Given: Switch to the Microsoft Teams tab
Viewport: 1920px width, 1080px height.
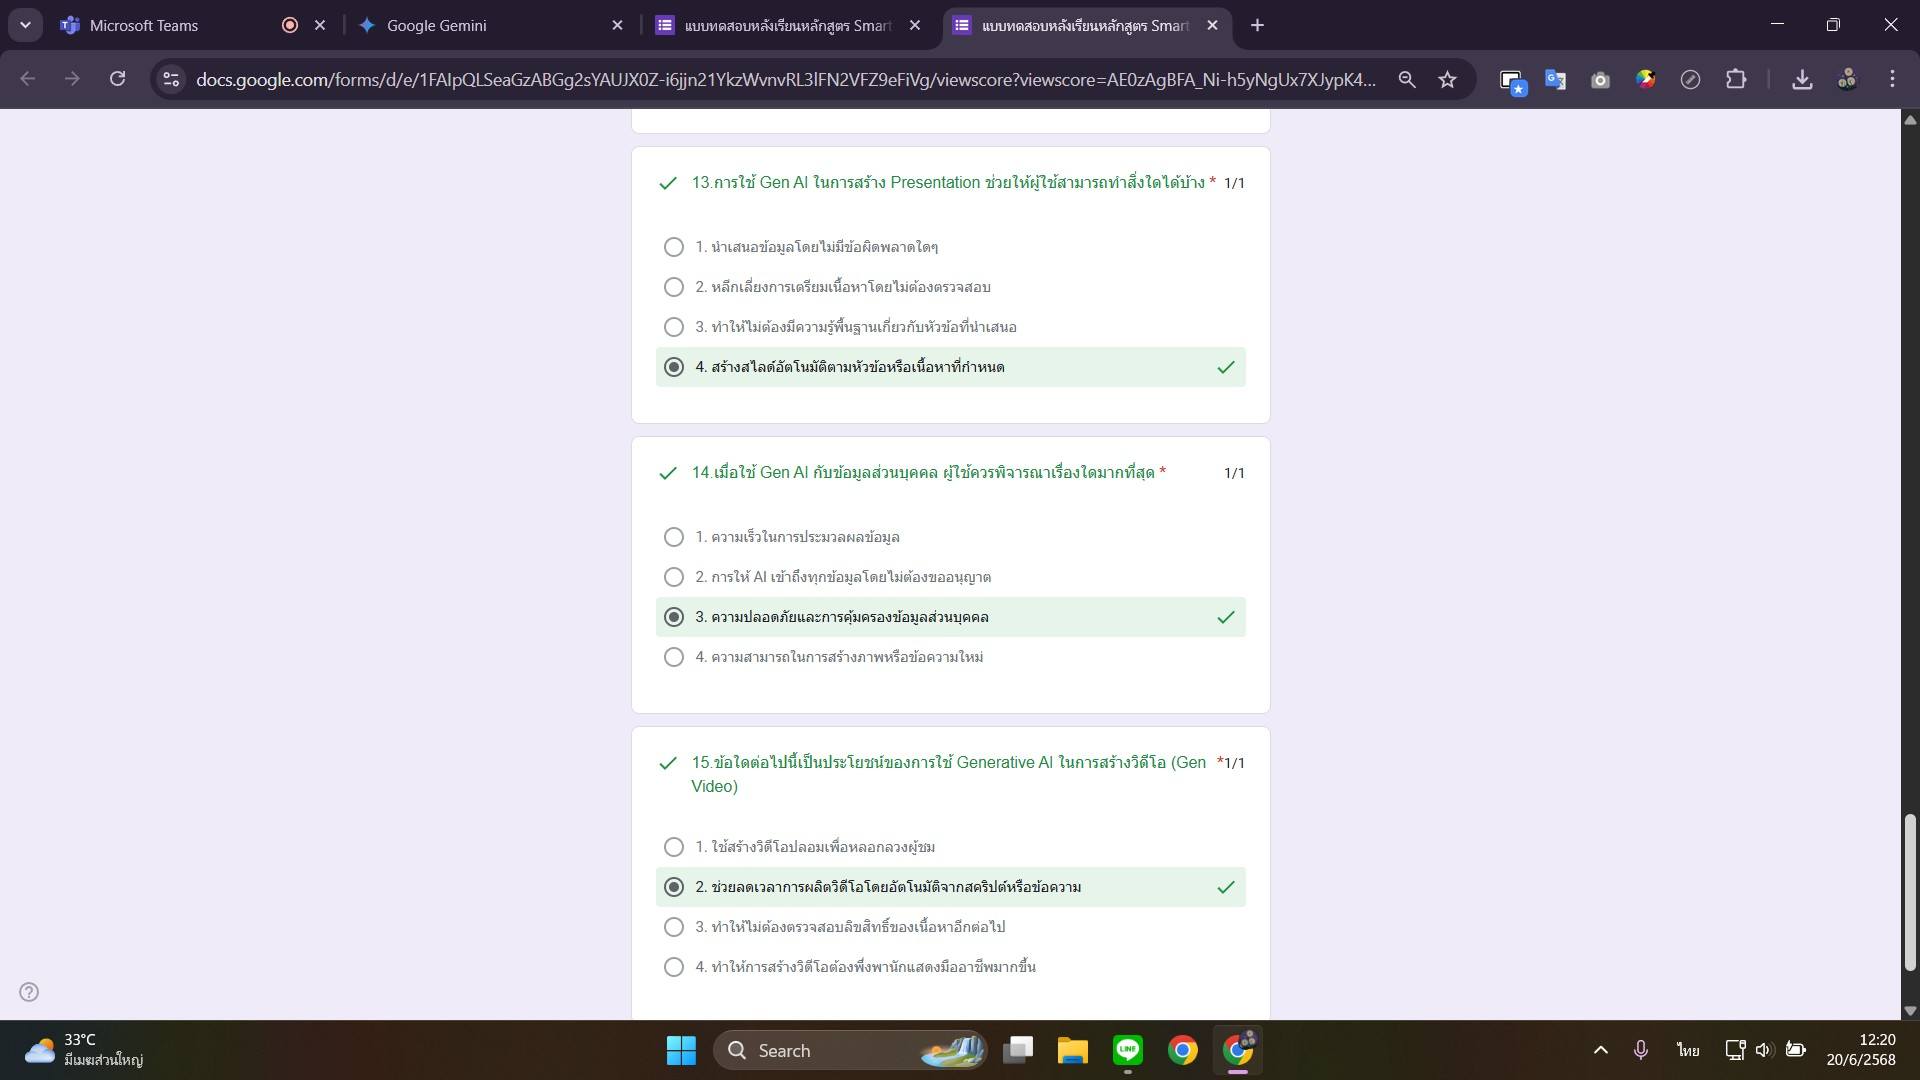Looking at the screenshot, I should point(144,26).
